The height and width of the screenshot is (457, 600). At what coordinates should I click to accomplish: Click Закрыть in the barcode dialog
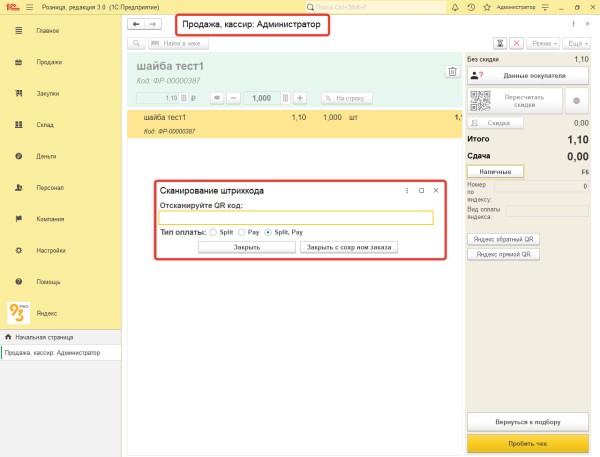(247, 246)
